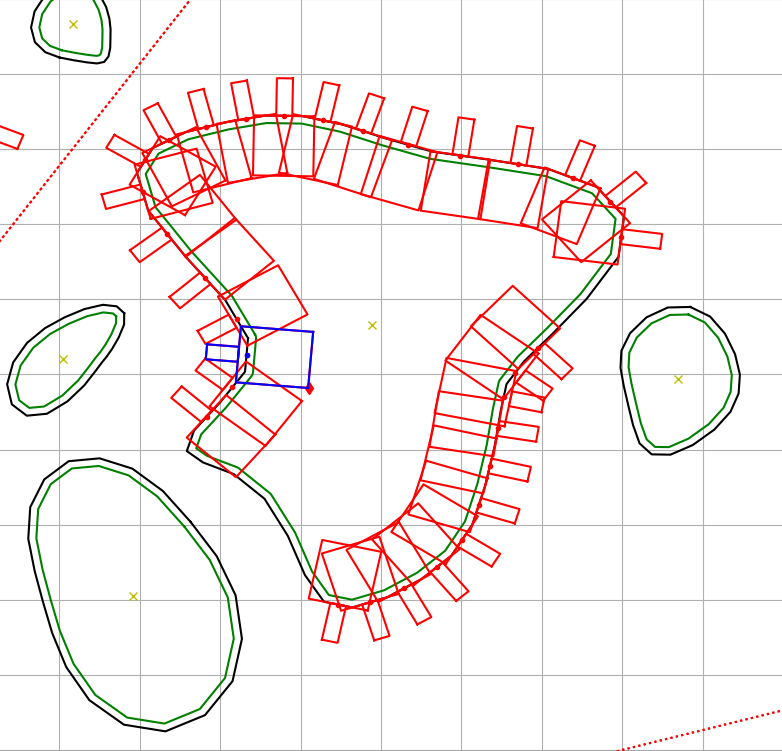Click the red dotted line in the top-left corner
Screen dimensions: 782x751
pyautogui.click(x=95, y=121)
